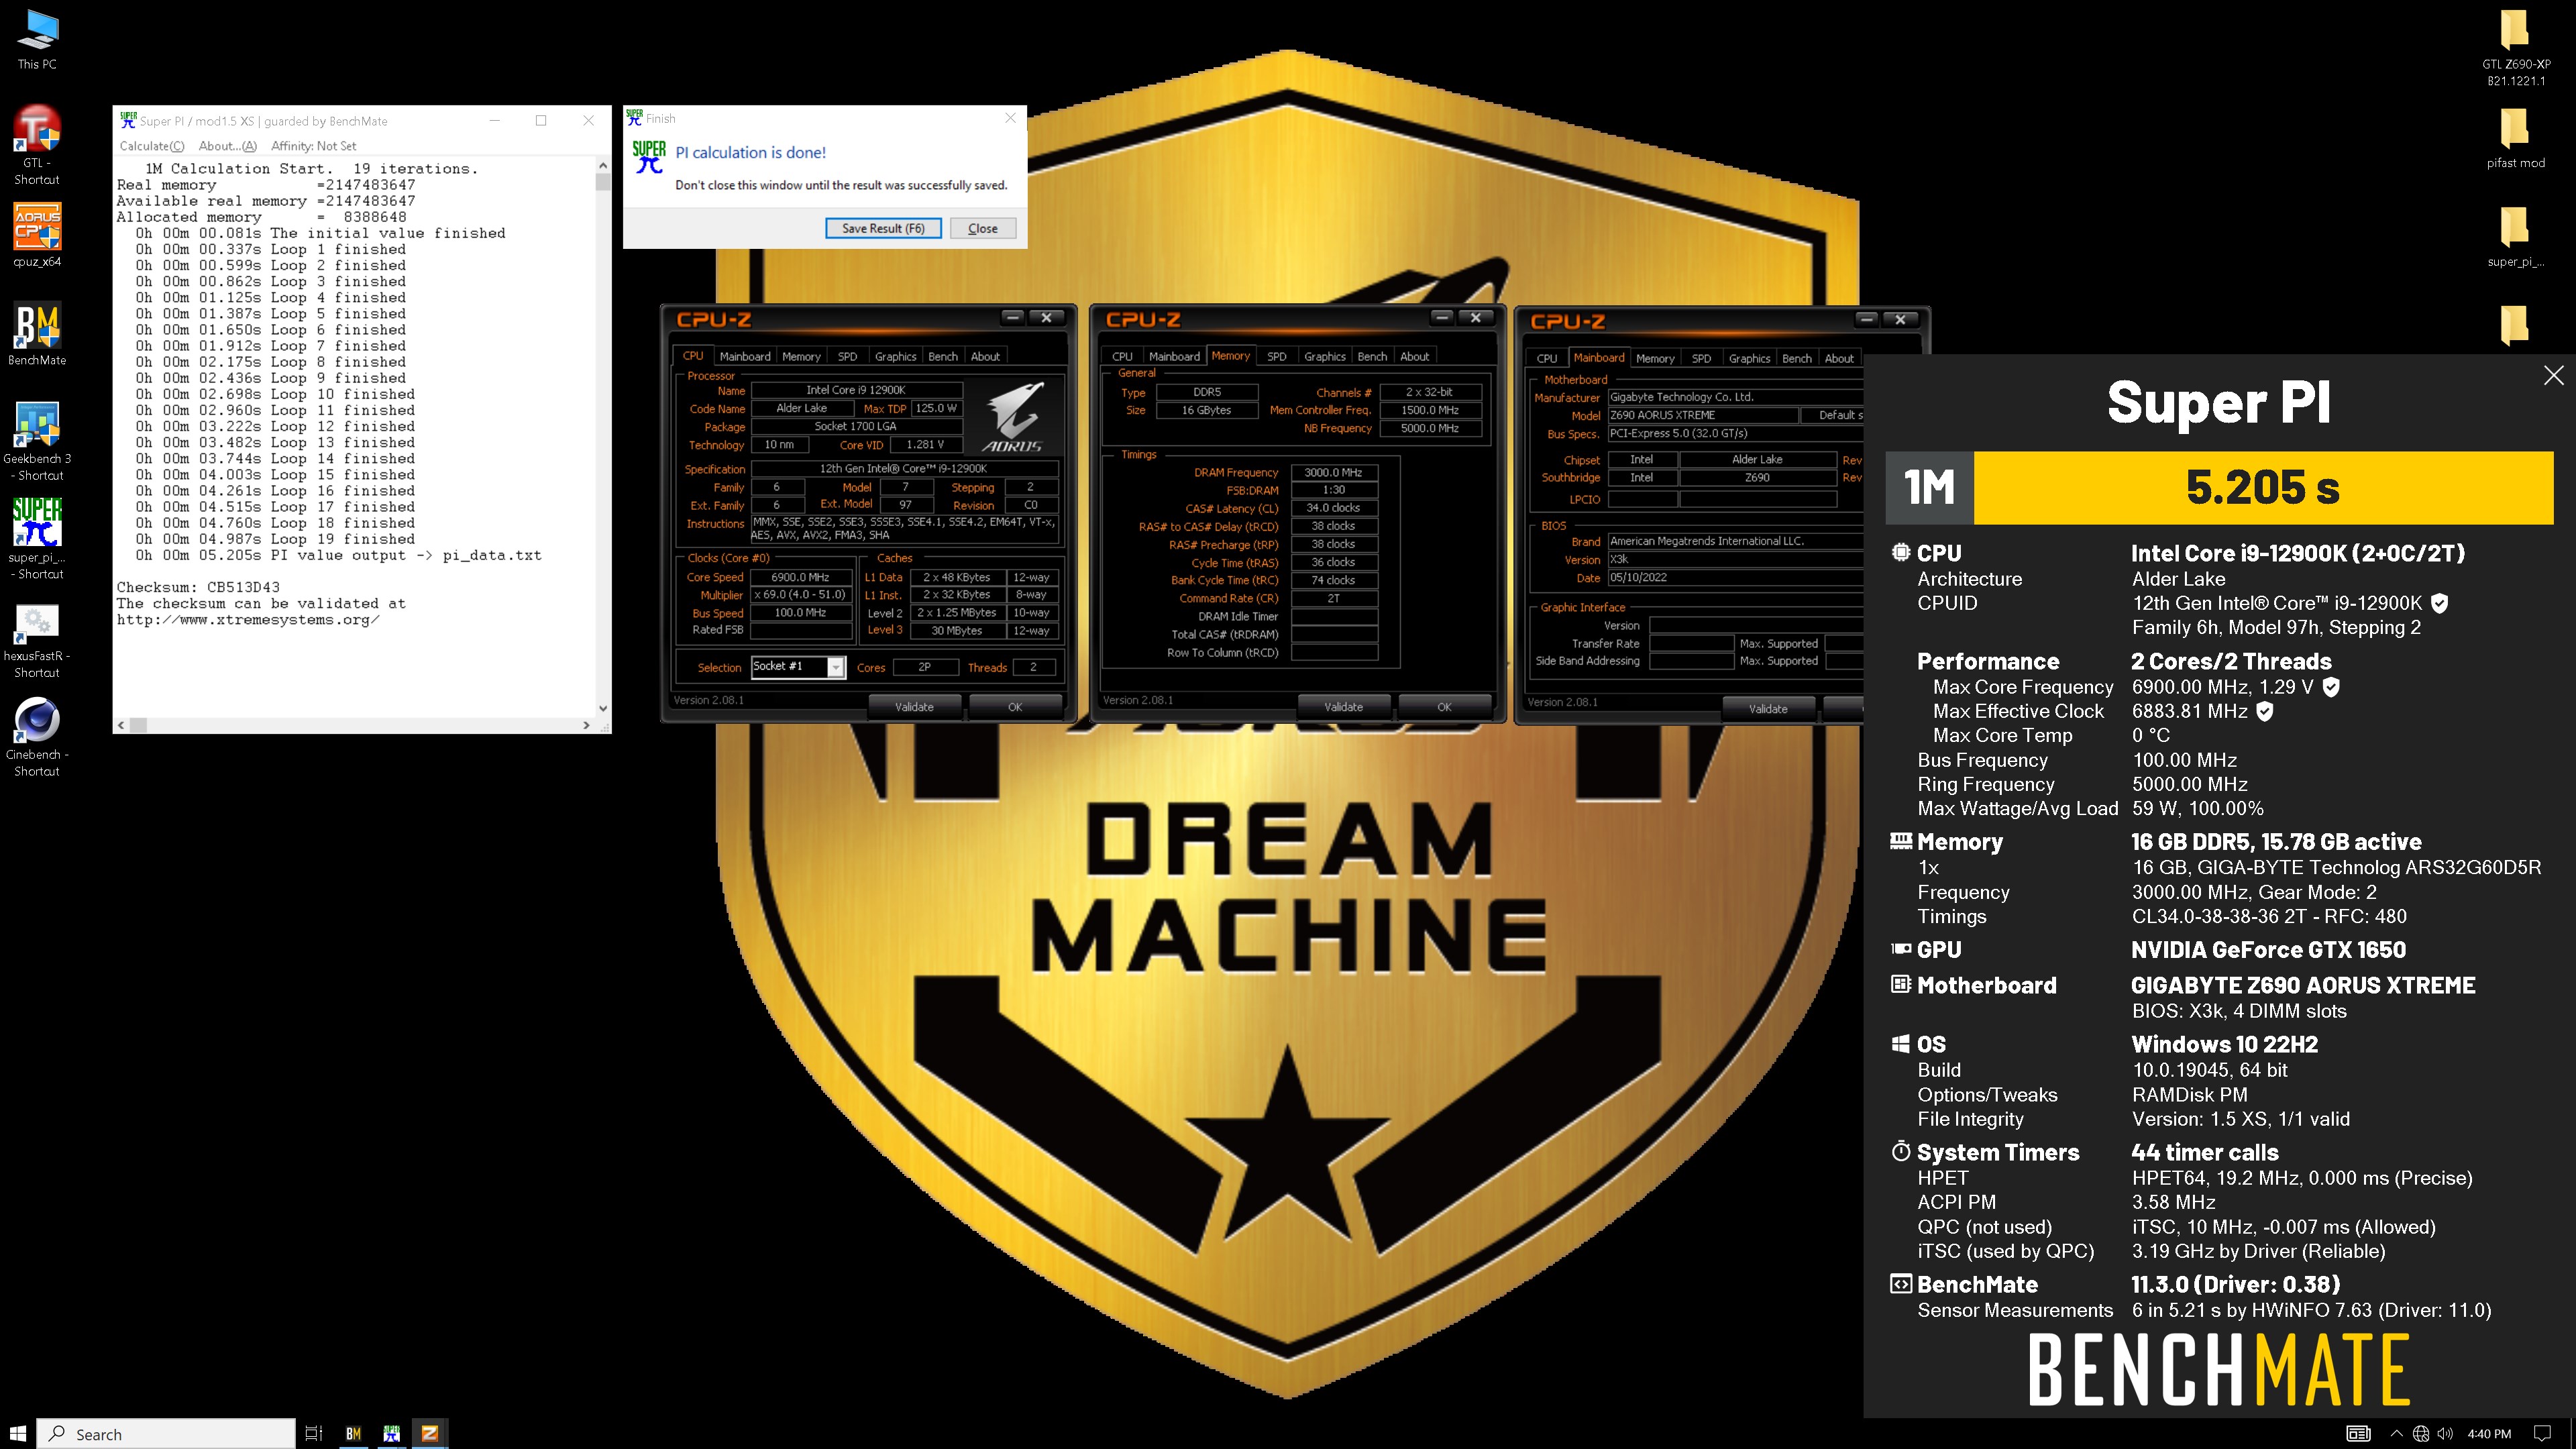Click the Super PI vertical scrollbar down arrow
Screen dimensions: 2576x1449
point(602,708)
